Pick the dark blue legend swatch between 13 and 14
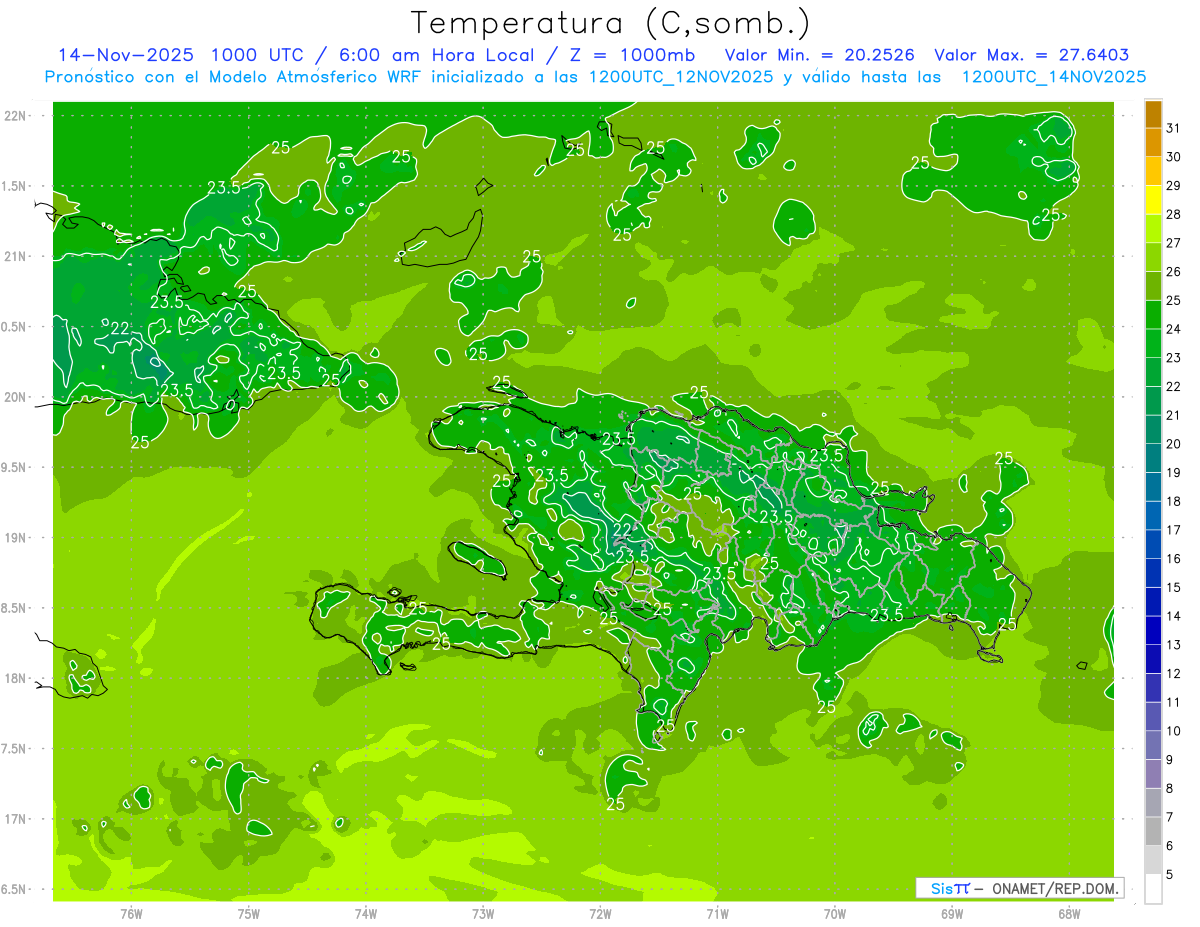Image resolution: width=1200 pixels, height=927 pixels. coord(1153,630)
